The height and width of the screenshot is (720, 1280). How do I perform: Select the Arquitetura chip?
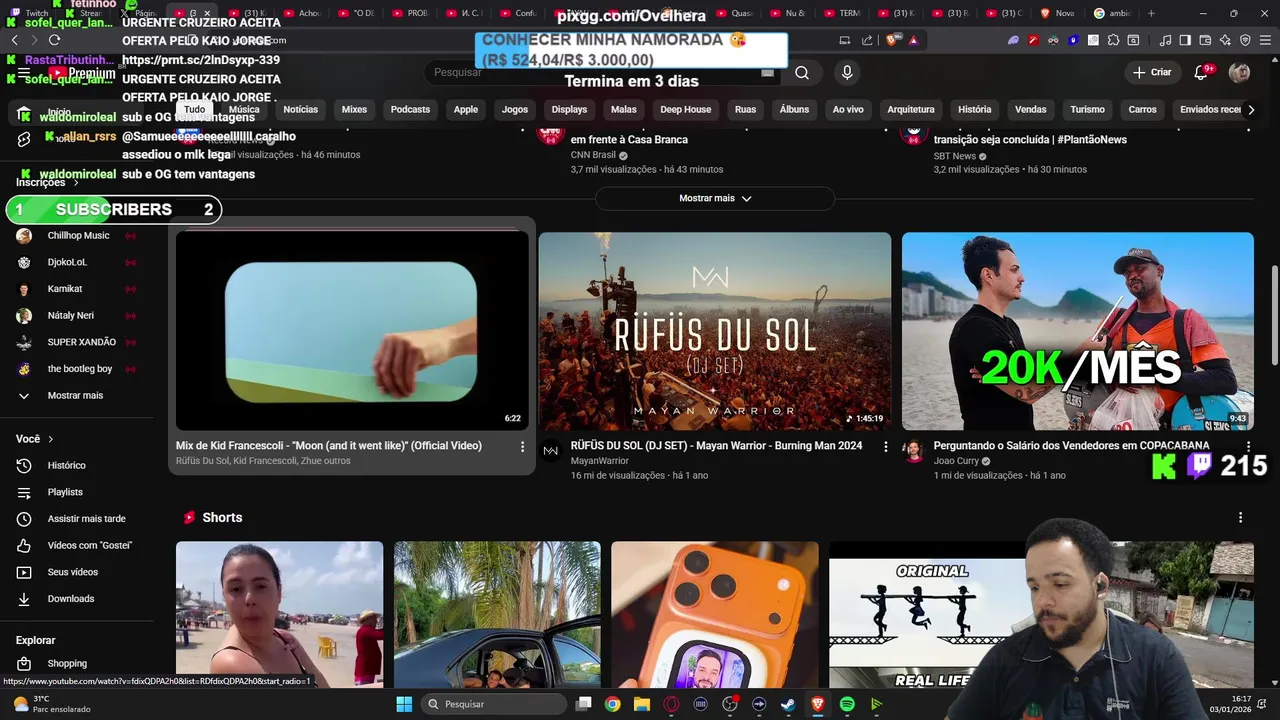point(911,109)
